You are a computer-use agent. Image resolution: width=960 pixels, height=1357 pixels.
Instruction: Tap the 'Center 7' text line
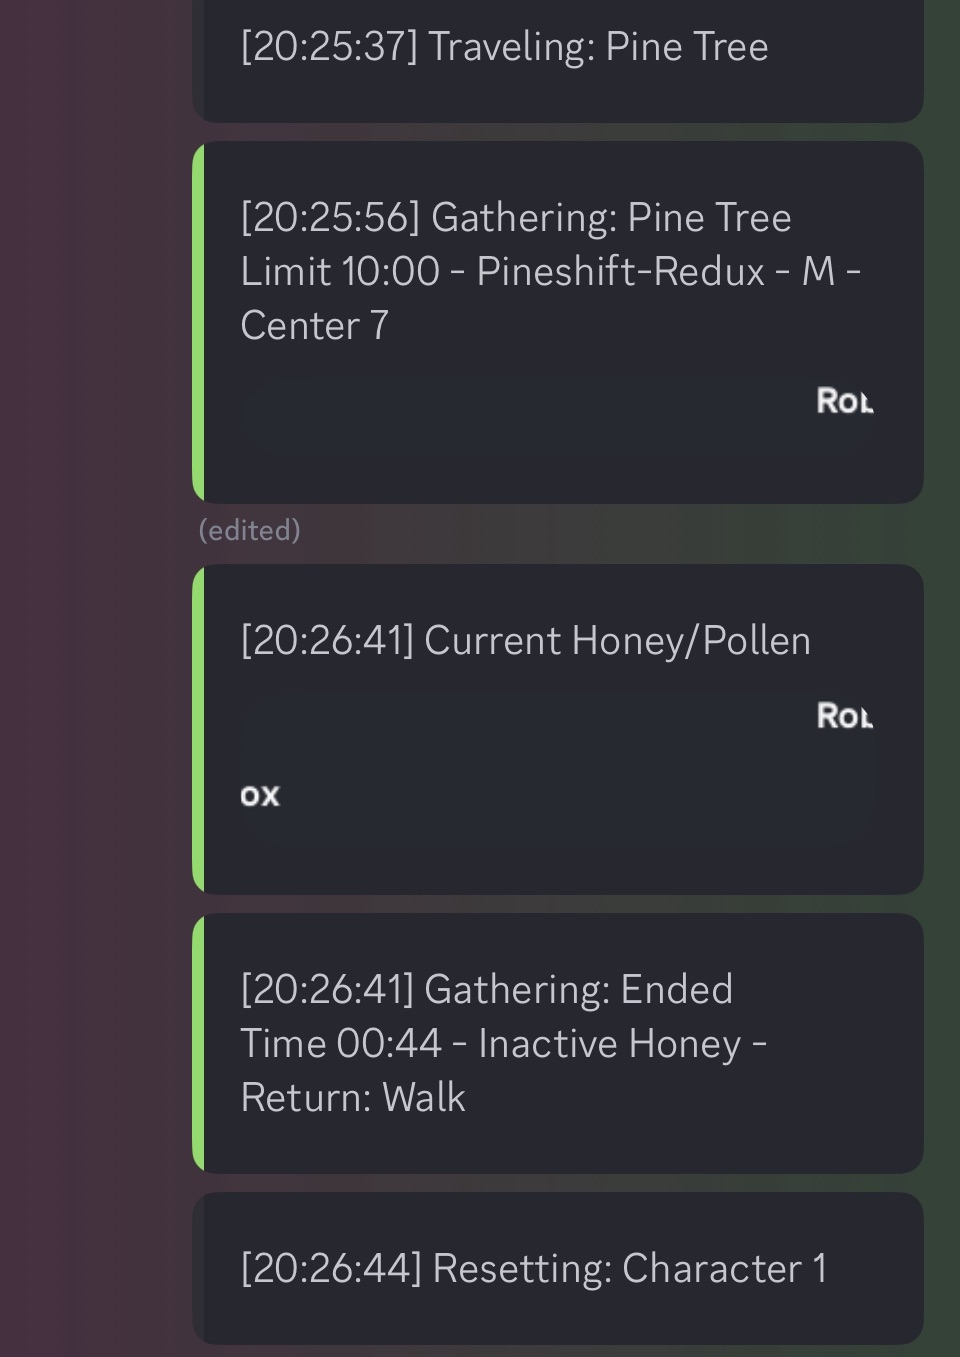314,326
